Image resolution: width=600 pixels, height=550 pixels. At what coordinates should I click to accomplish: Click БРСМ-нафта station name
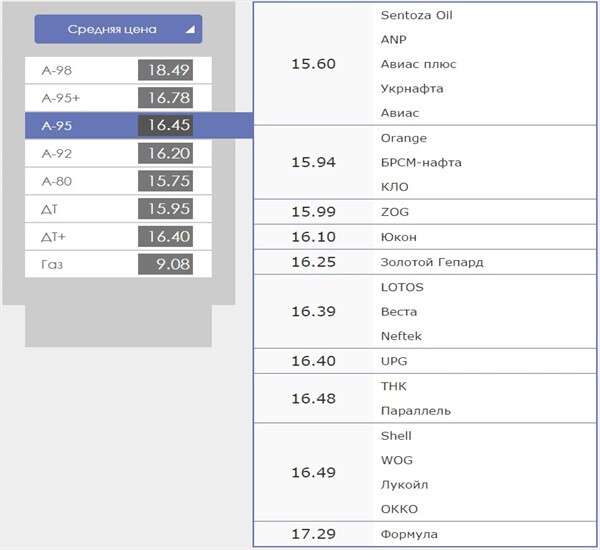tap(421, 163)
